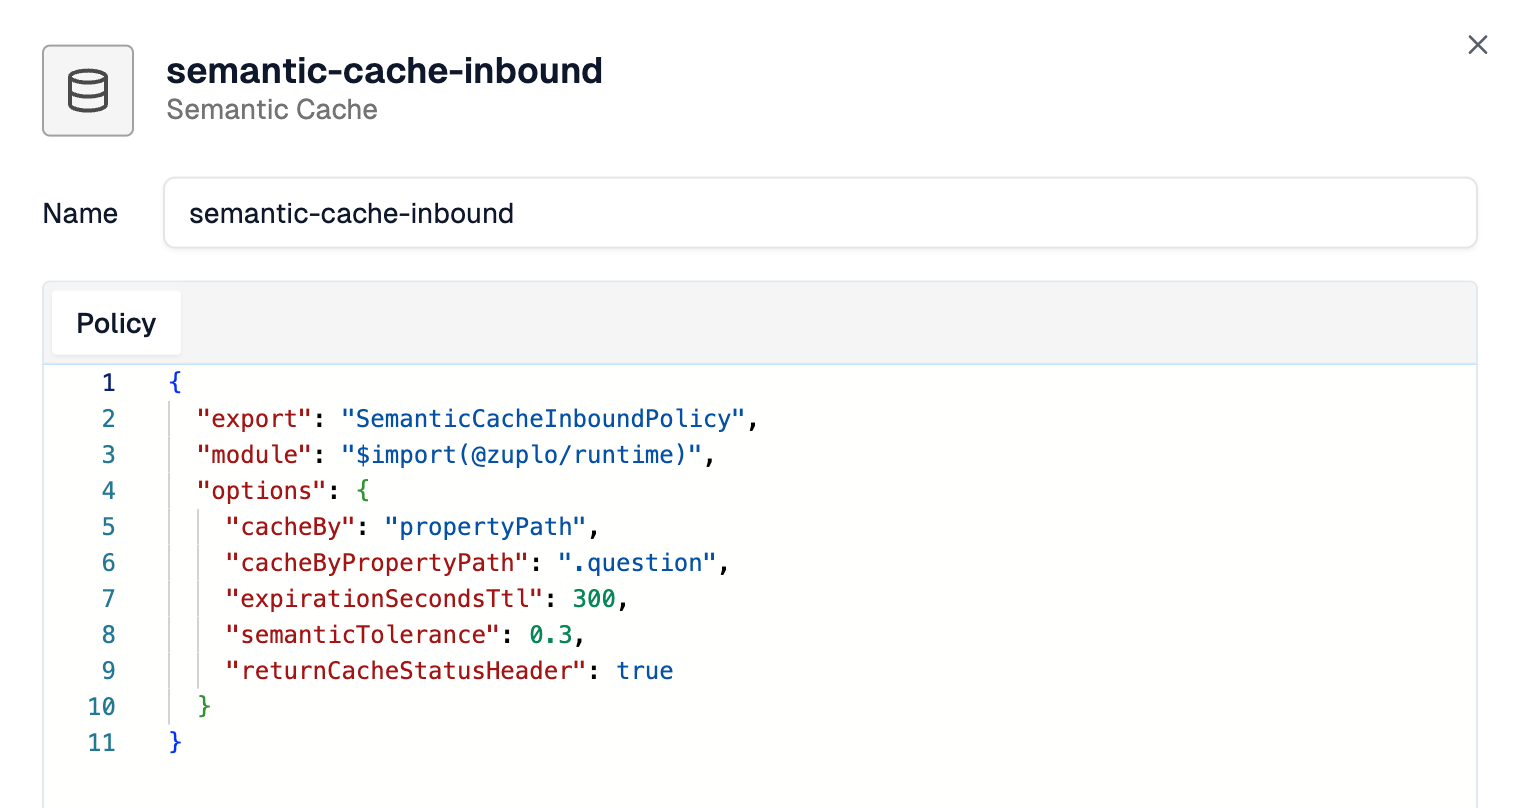Image resolution: width=1518 pixels, height=808 pixels.
Task: Click the closing brace on line 10
Action: (205, 706)
